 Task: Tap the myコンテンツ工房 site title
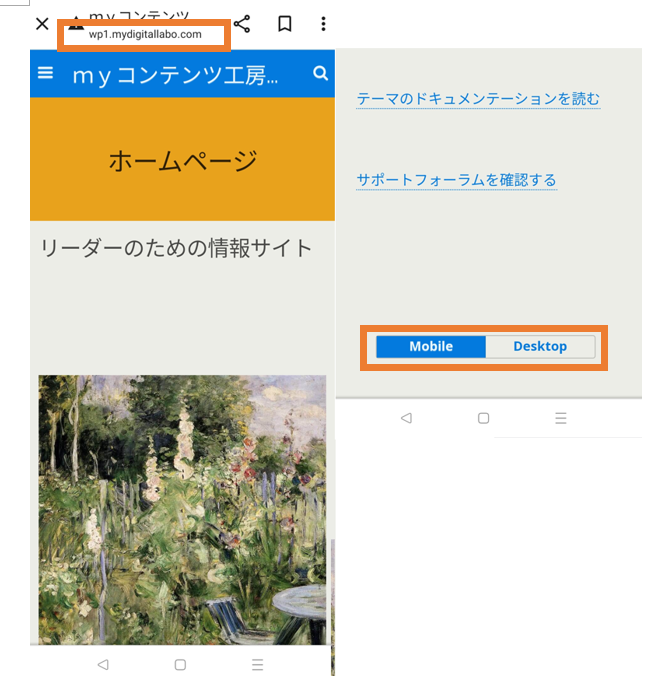[175, 76]
